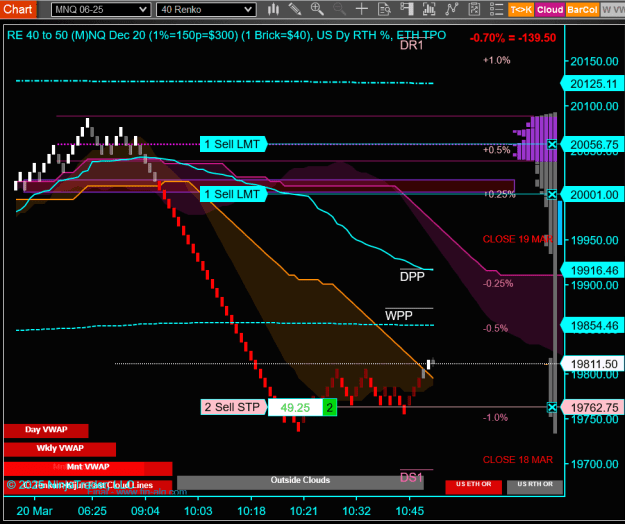Open the 40 Renko interval dropdown
The height and width of the screenshot is (524, 625).
tap(206, 10)
